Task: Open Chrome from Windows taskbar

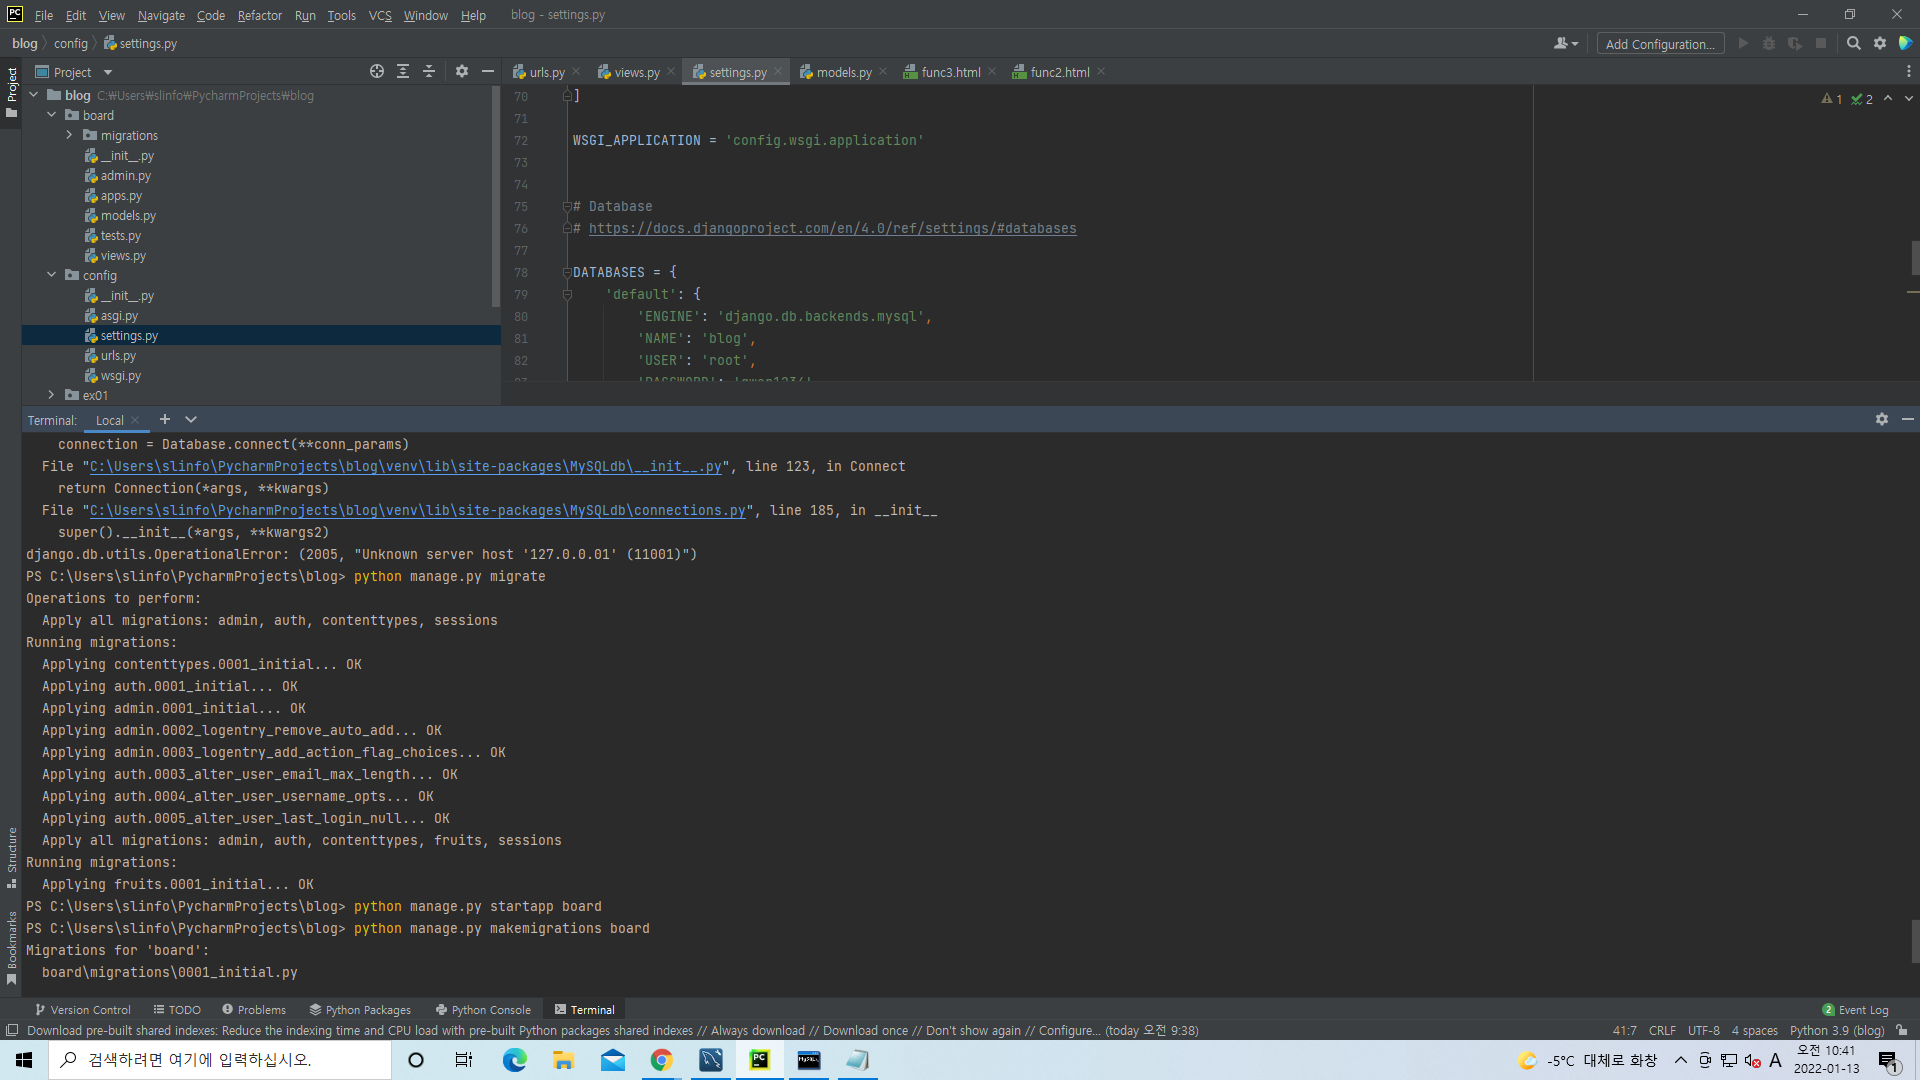Action: pos(661,1060)
